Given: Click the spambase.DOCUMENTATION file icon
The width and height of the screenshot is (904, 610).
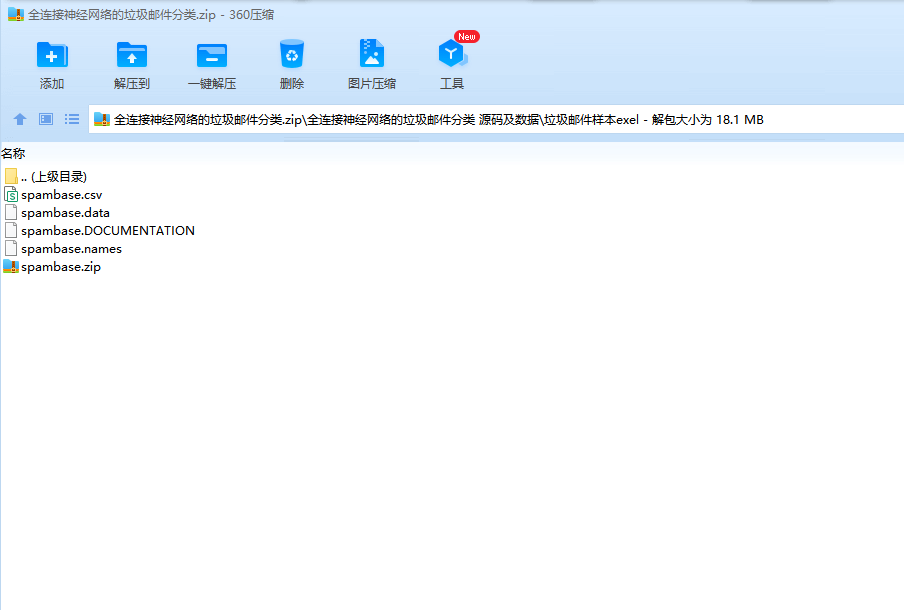Looking at the screenshot, I should click(x=11, y=230).
